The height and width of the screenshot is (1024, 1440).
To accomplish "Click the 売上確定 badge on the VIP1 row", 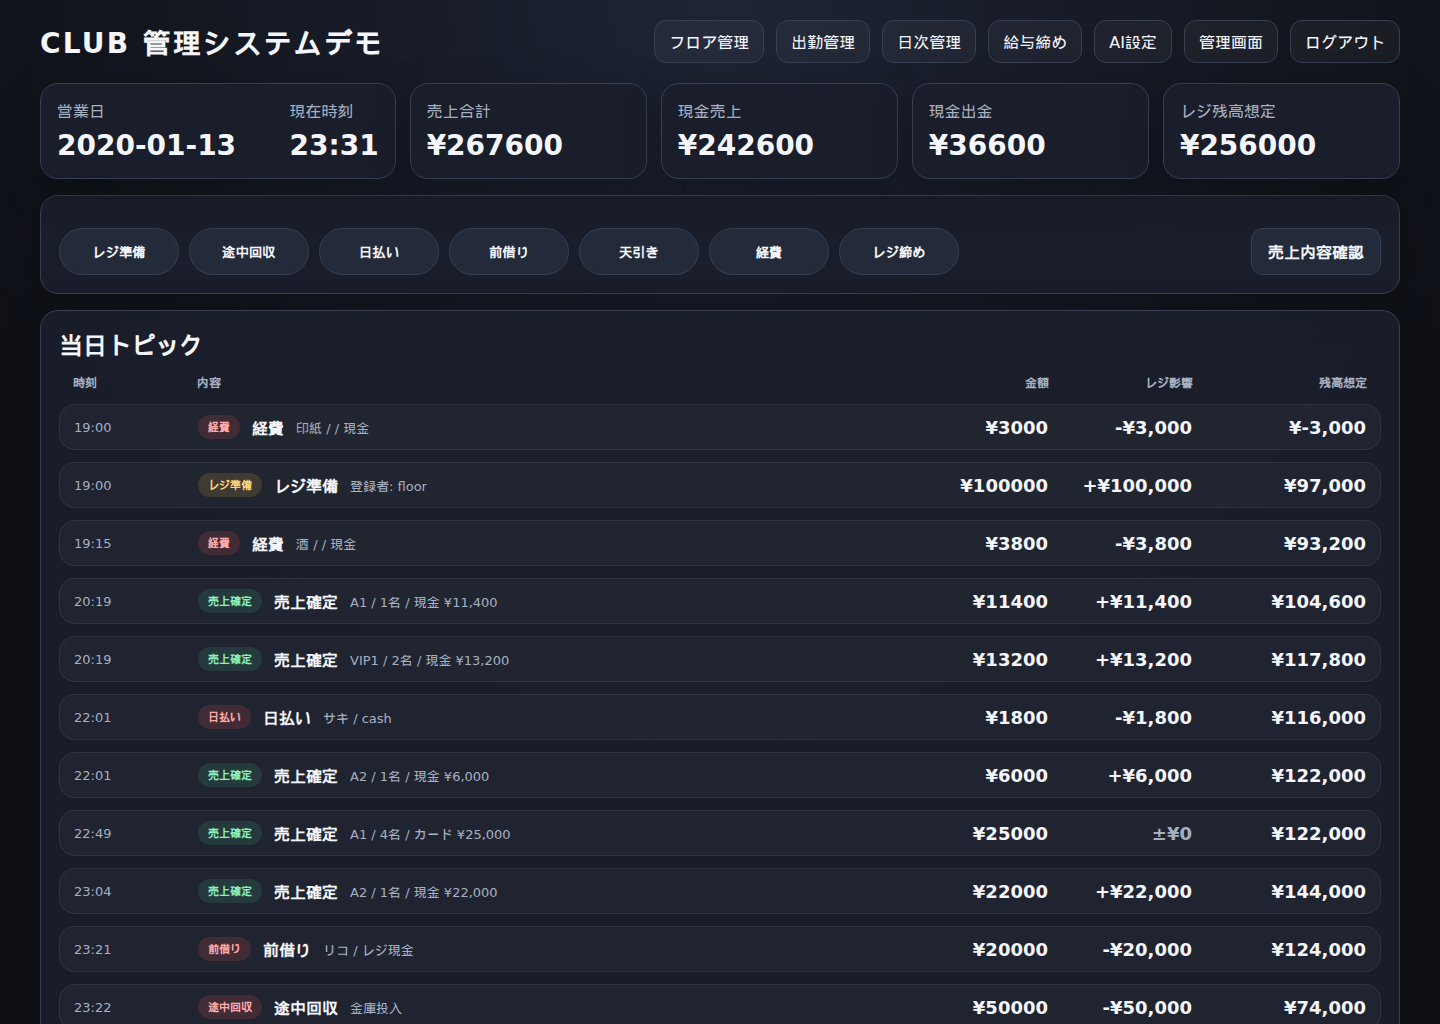I will click(x=229, y=659).
